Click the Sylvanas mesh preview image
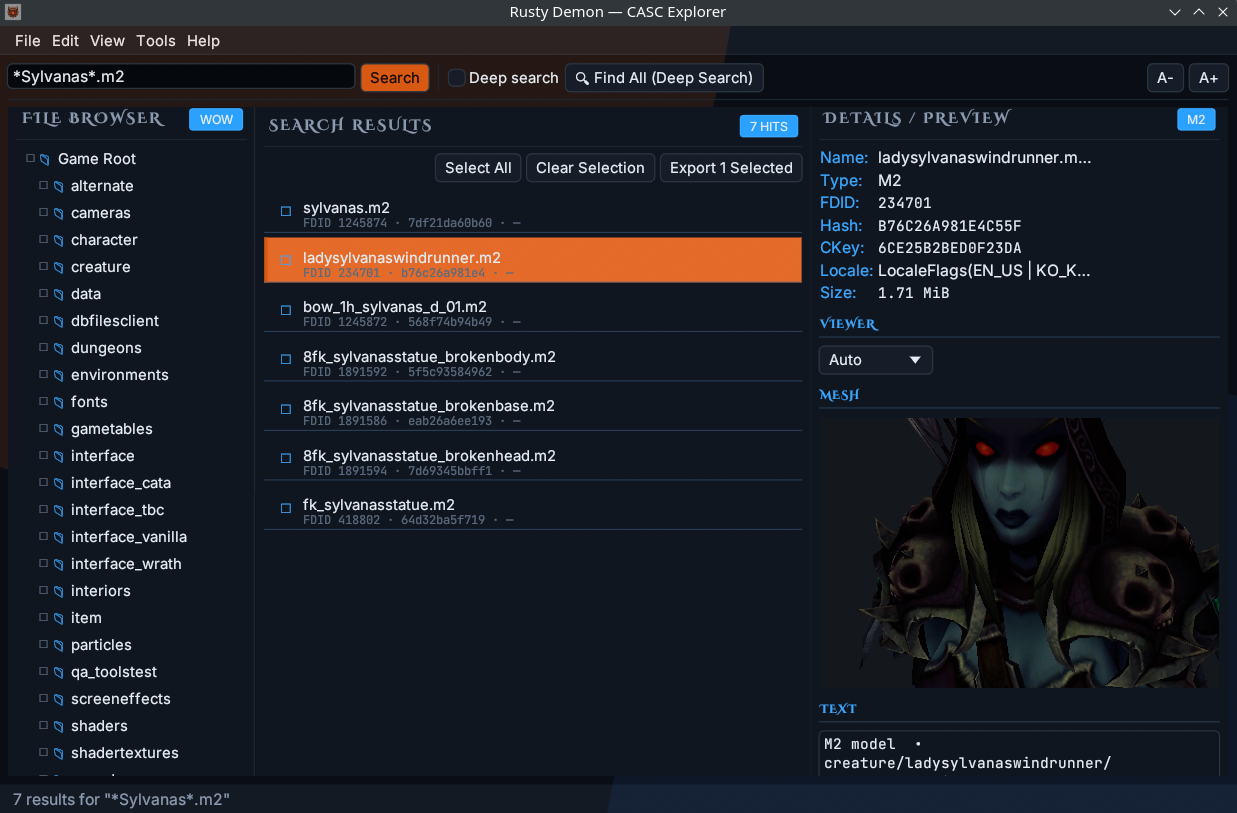Screen dimensions: 1237x813 click(x=1018, y=552)
